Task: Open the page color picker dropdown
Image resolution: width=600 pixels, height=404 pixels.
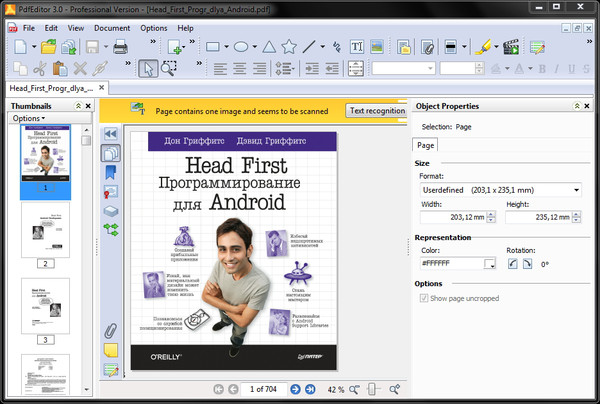Action: coord(490,264)
